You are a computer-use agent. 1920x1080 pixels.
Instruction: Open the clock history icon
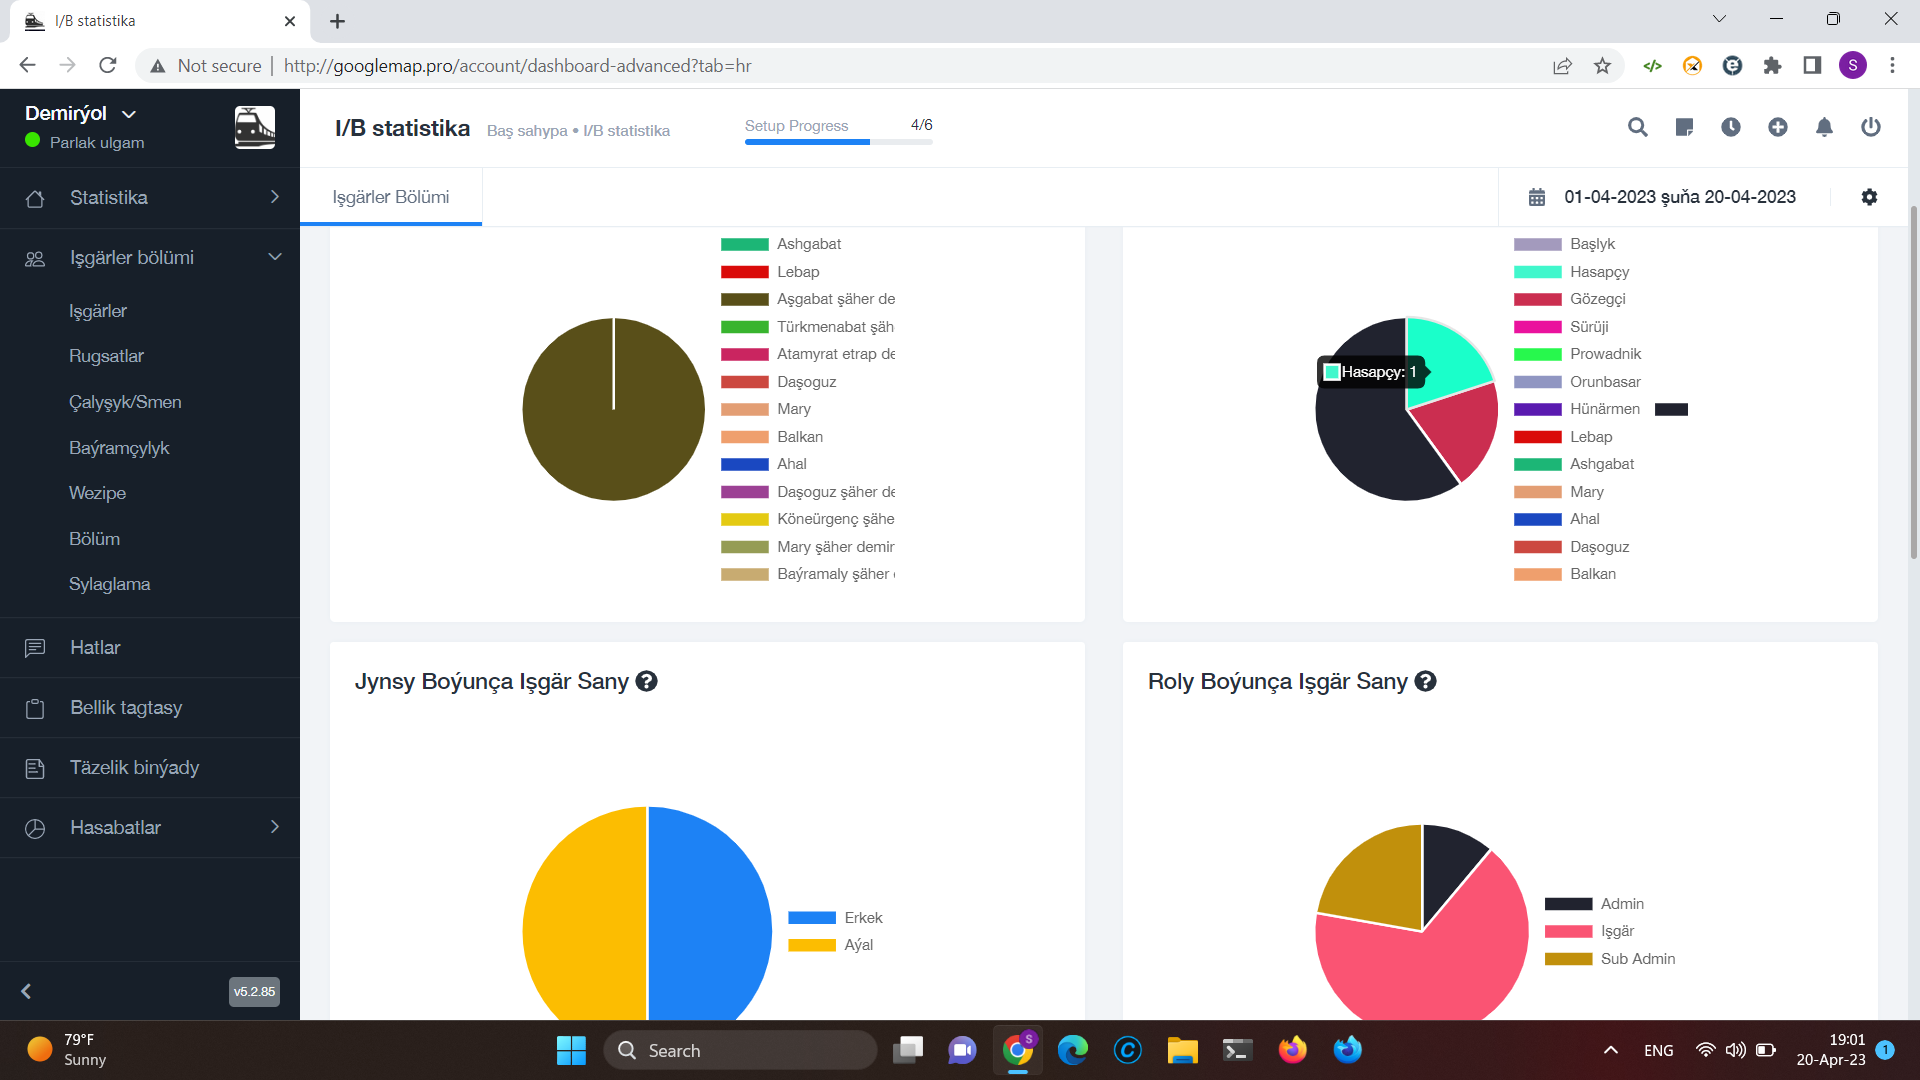(x=1731, y=127)
